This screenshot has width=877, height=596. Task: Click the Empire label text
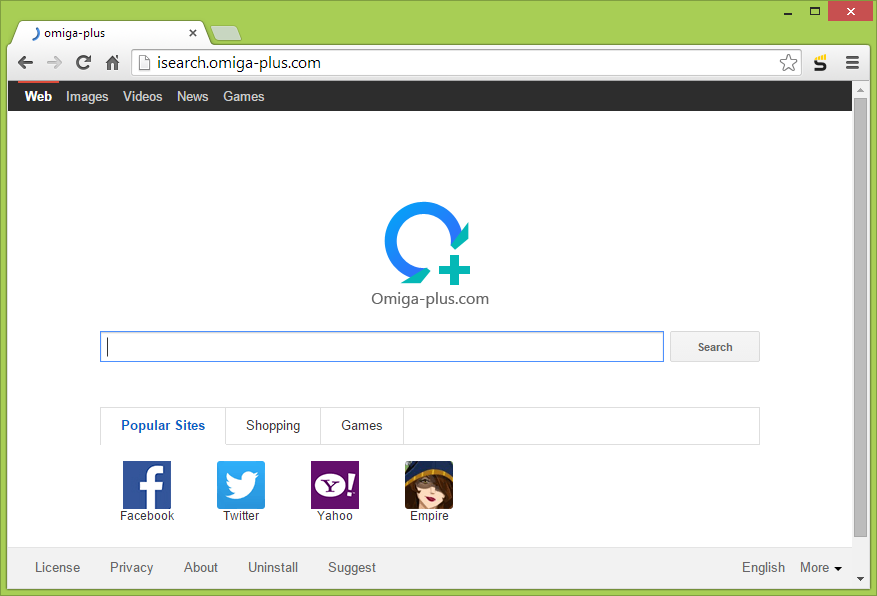[x=429, y=515]
